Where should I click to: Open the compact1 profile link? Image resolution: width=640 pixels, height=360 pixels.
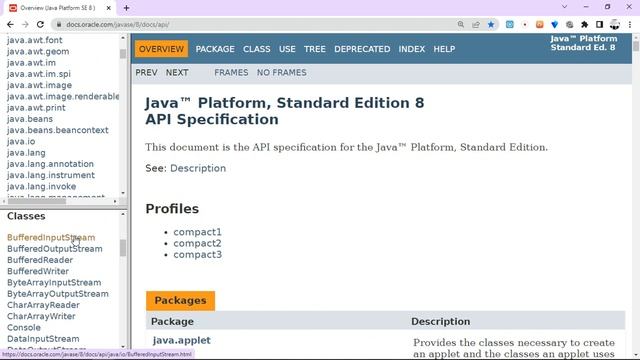198,232
